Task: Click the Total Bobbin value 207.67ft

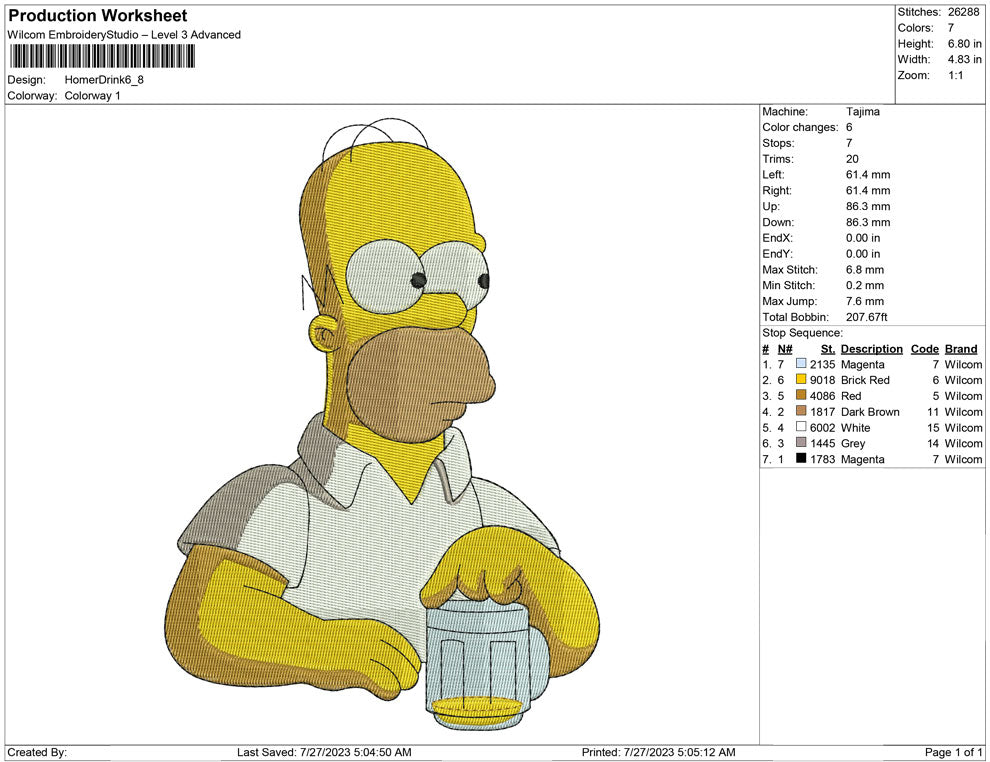Action: (x=868, y=317)
